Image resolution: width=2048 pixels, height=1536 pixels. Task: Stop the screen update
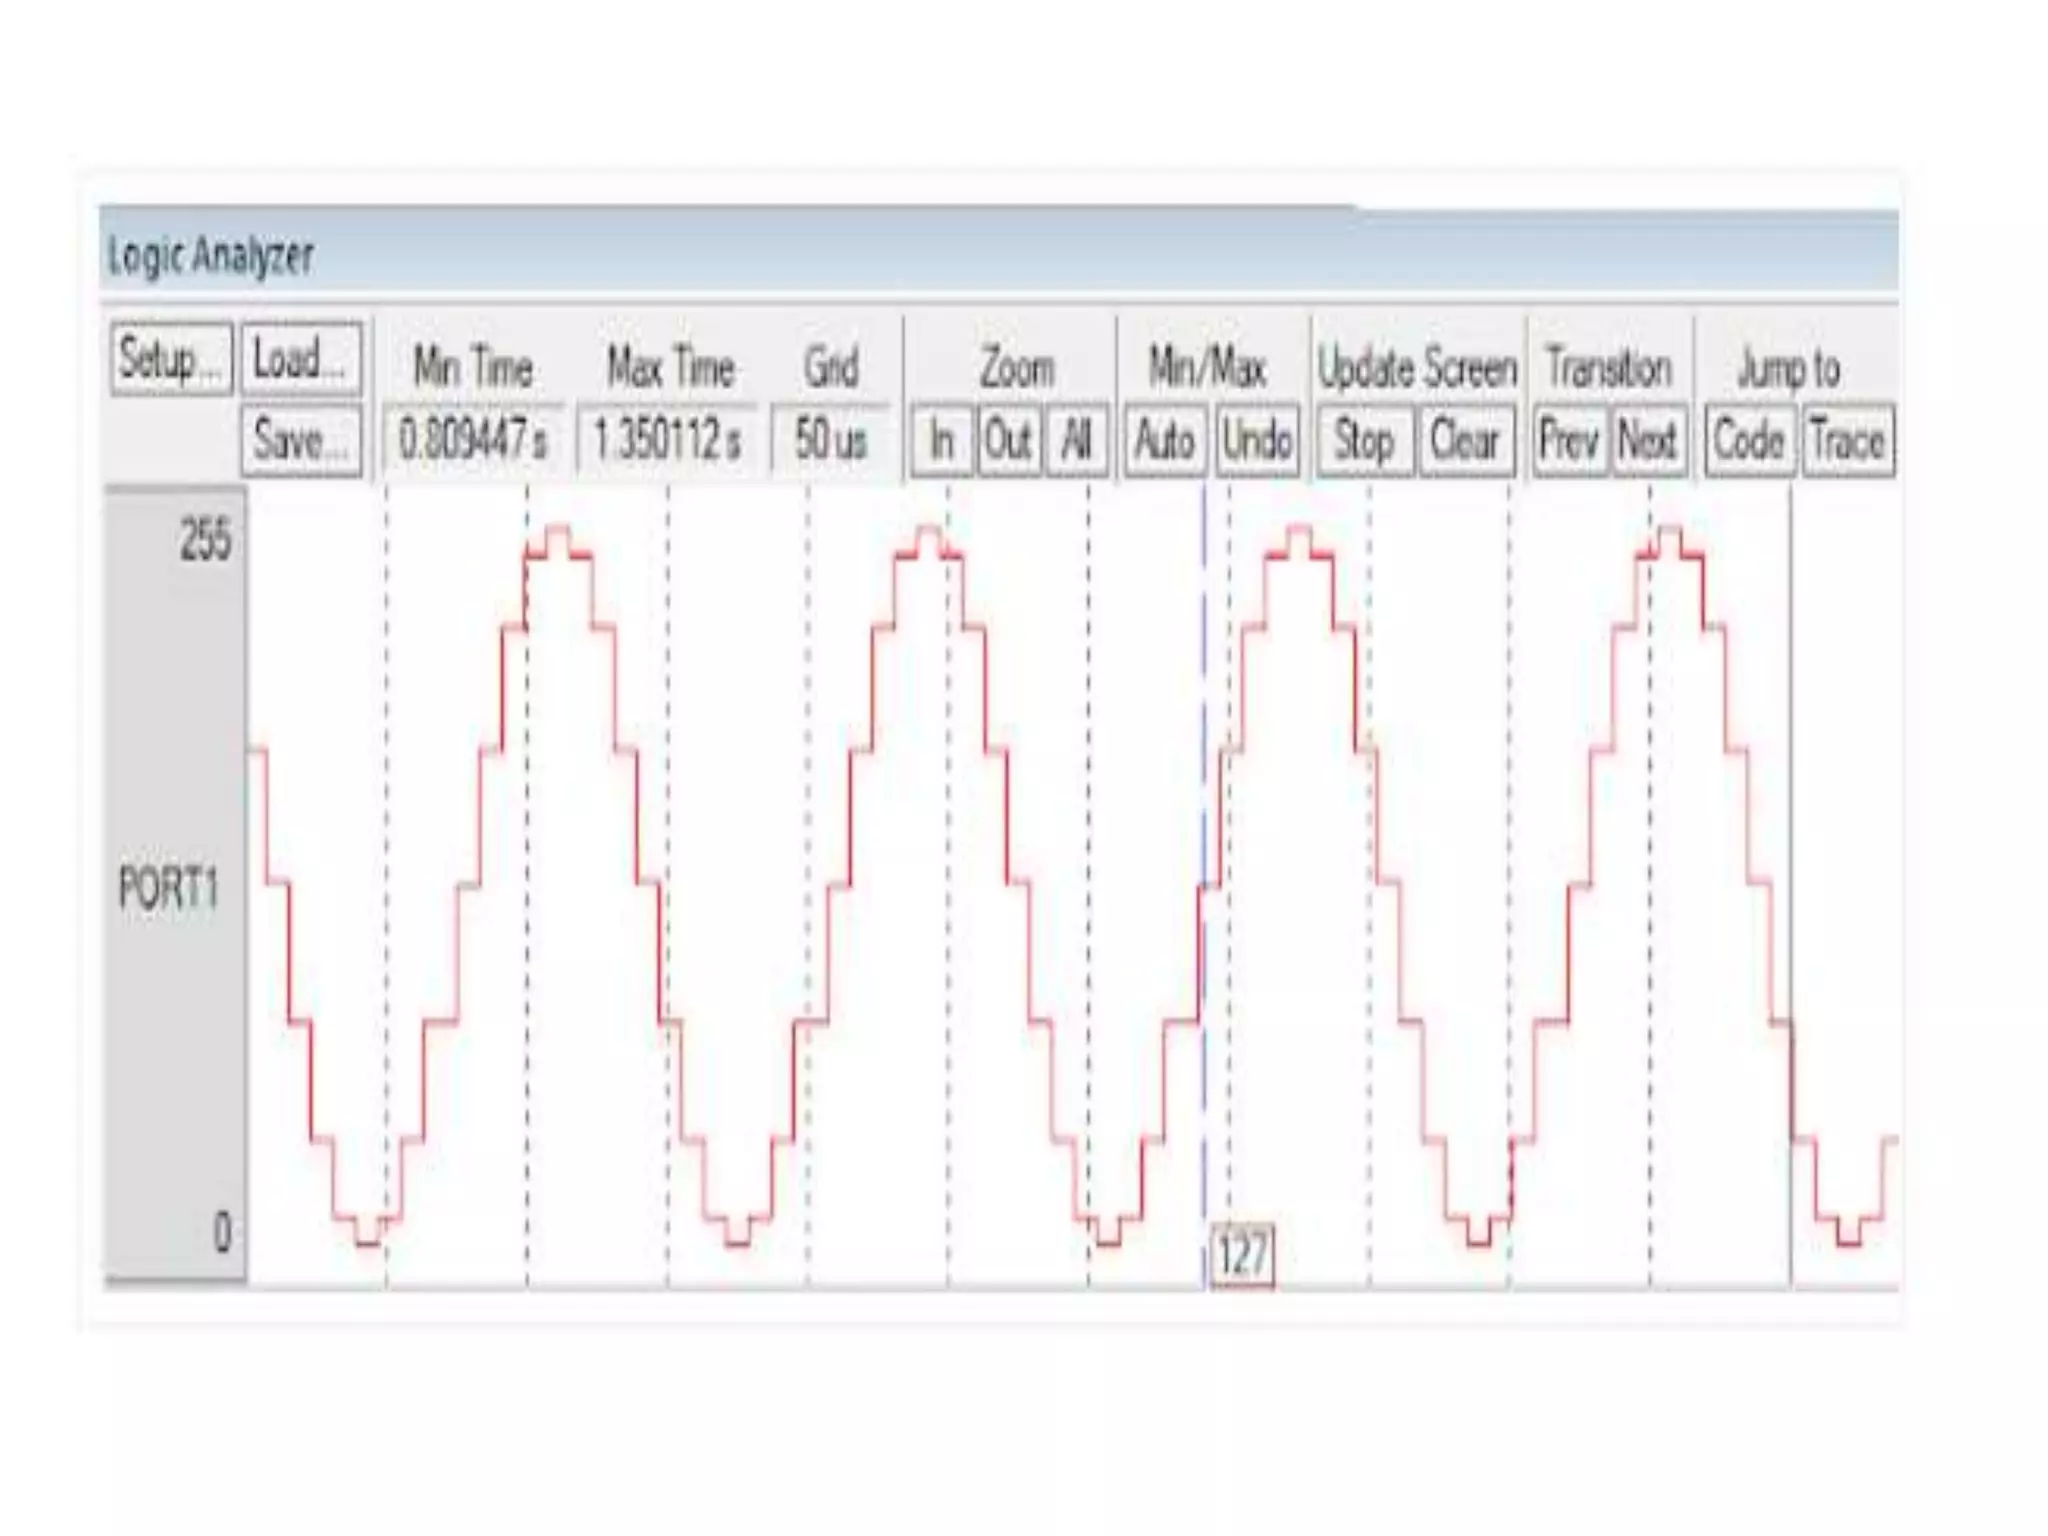(x=1364, y=440)
